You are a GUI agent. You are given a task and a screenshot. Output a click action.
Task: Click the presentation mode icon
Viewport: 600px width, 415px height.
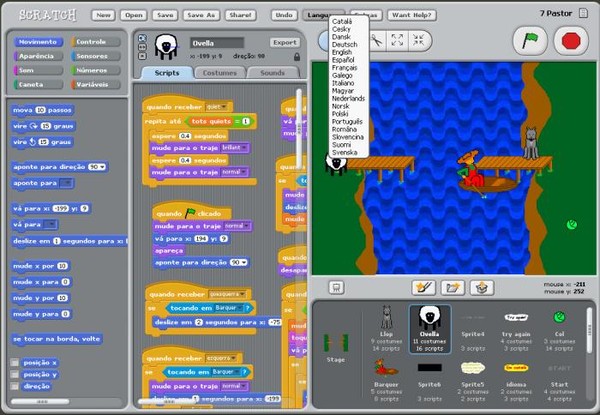click(x=336, y=288)
